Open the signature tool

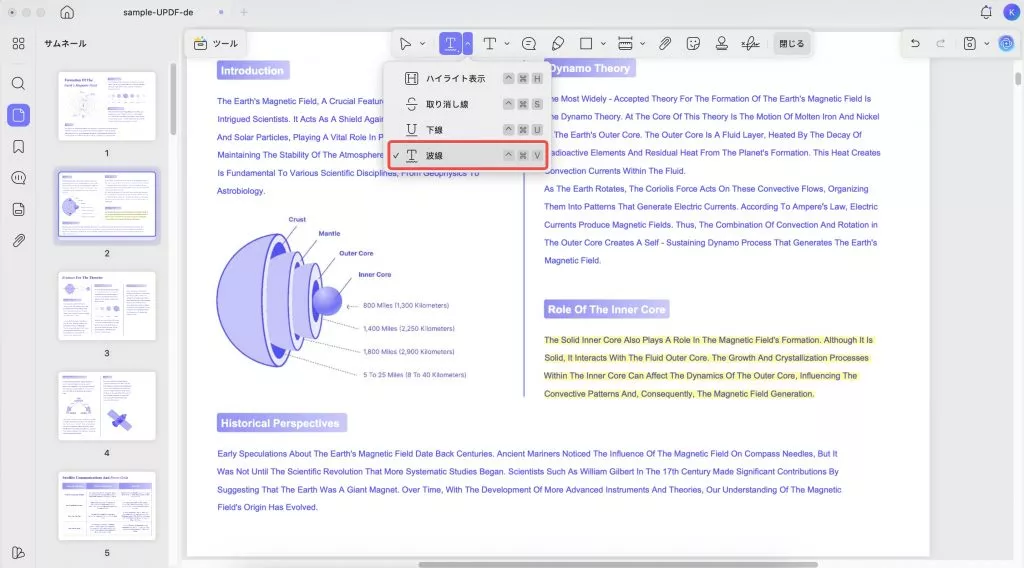click(x=750, y=44)
